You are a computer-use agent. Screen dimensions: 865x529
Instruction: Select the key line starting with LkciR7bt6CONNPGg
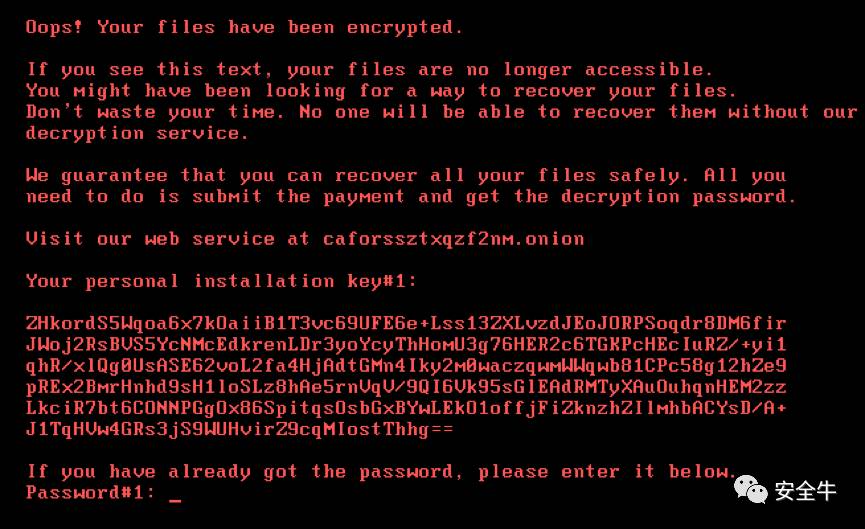pyautogui.click(x=406, y=407)
